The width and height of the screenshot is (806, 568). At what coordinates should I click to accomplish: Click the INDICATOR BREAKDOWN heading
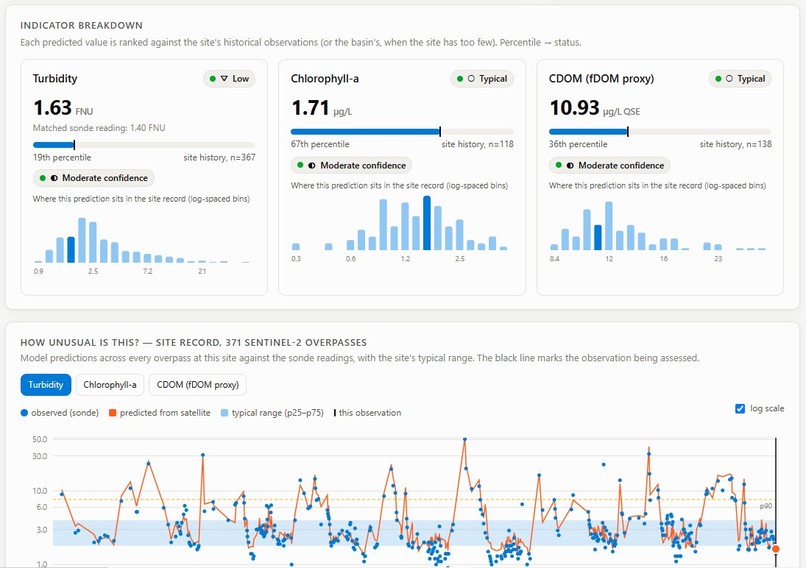pos(82,26)
